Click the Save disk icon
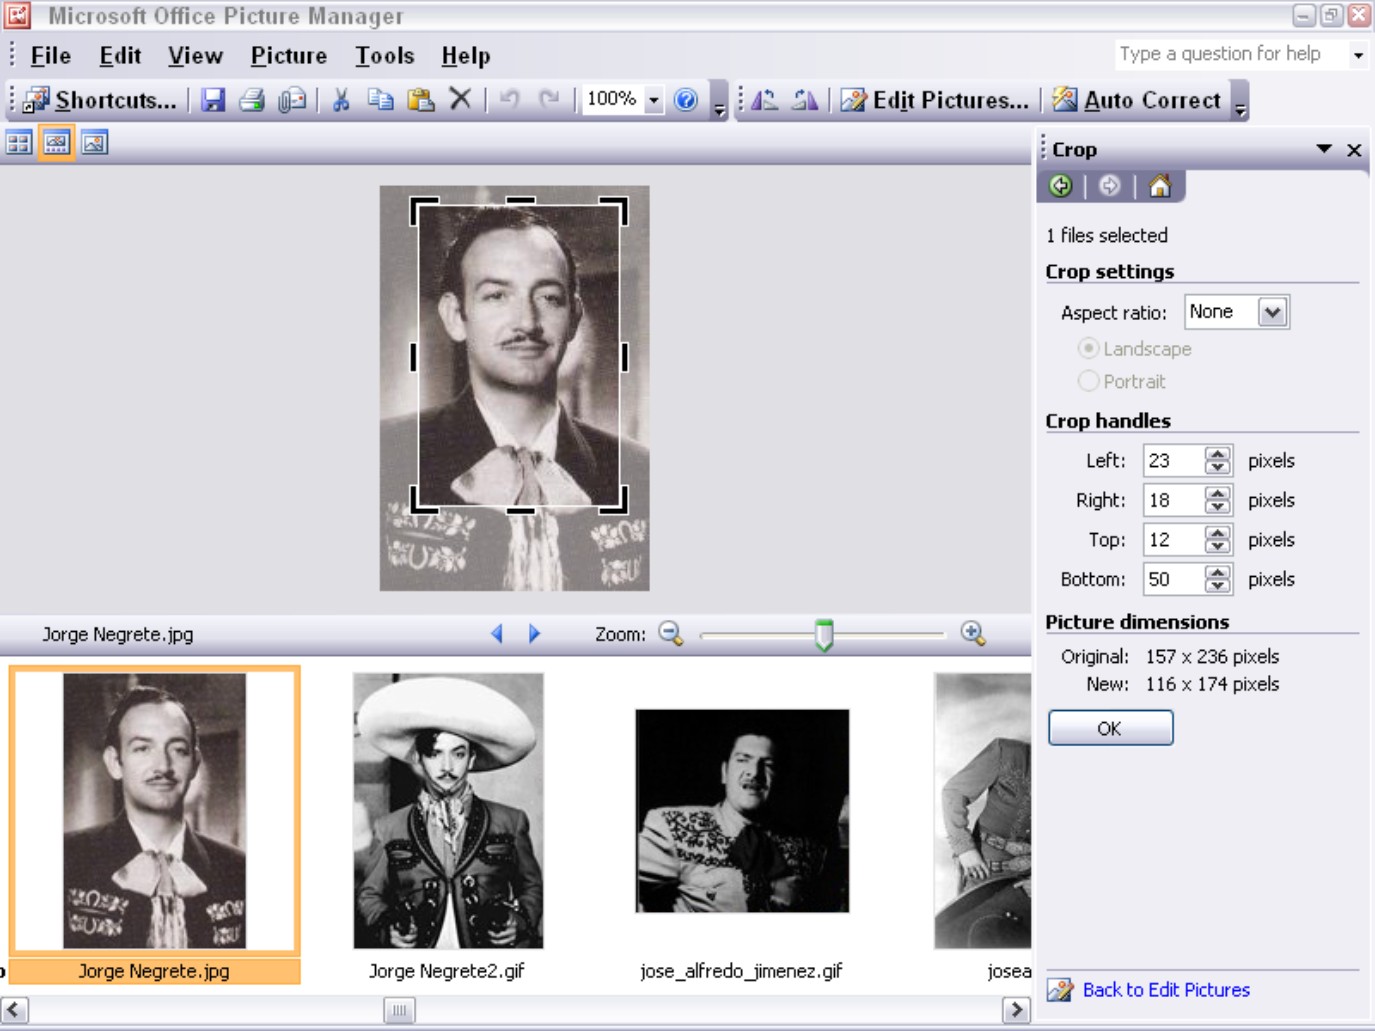This screenshot has height=1031, width=1375. 213,100
